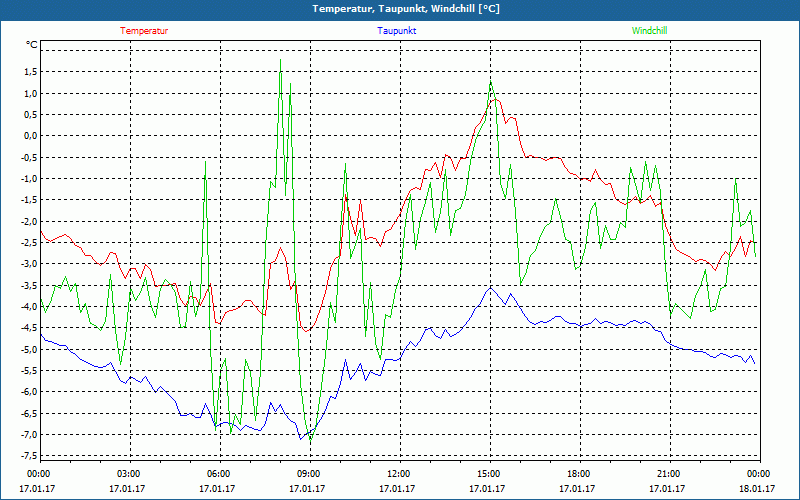Click the '18.01.17' date label
Viewport: 800px width, 500px height.
tap(757, 488)
